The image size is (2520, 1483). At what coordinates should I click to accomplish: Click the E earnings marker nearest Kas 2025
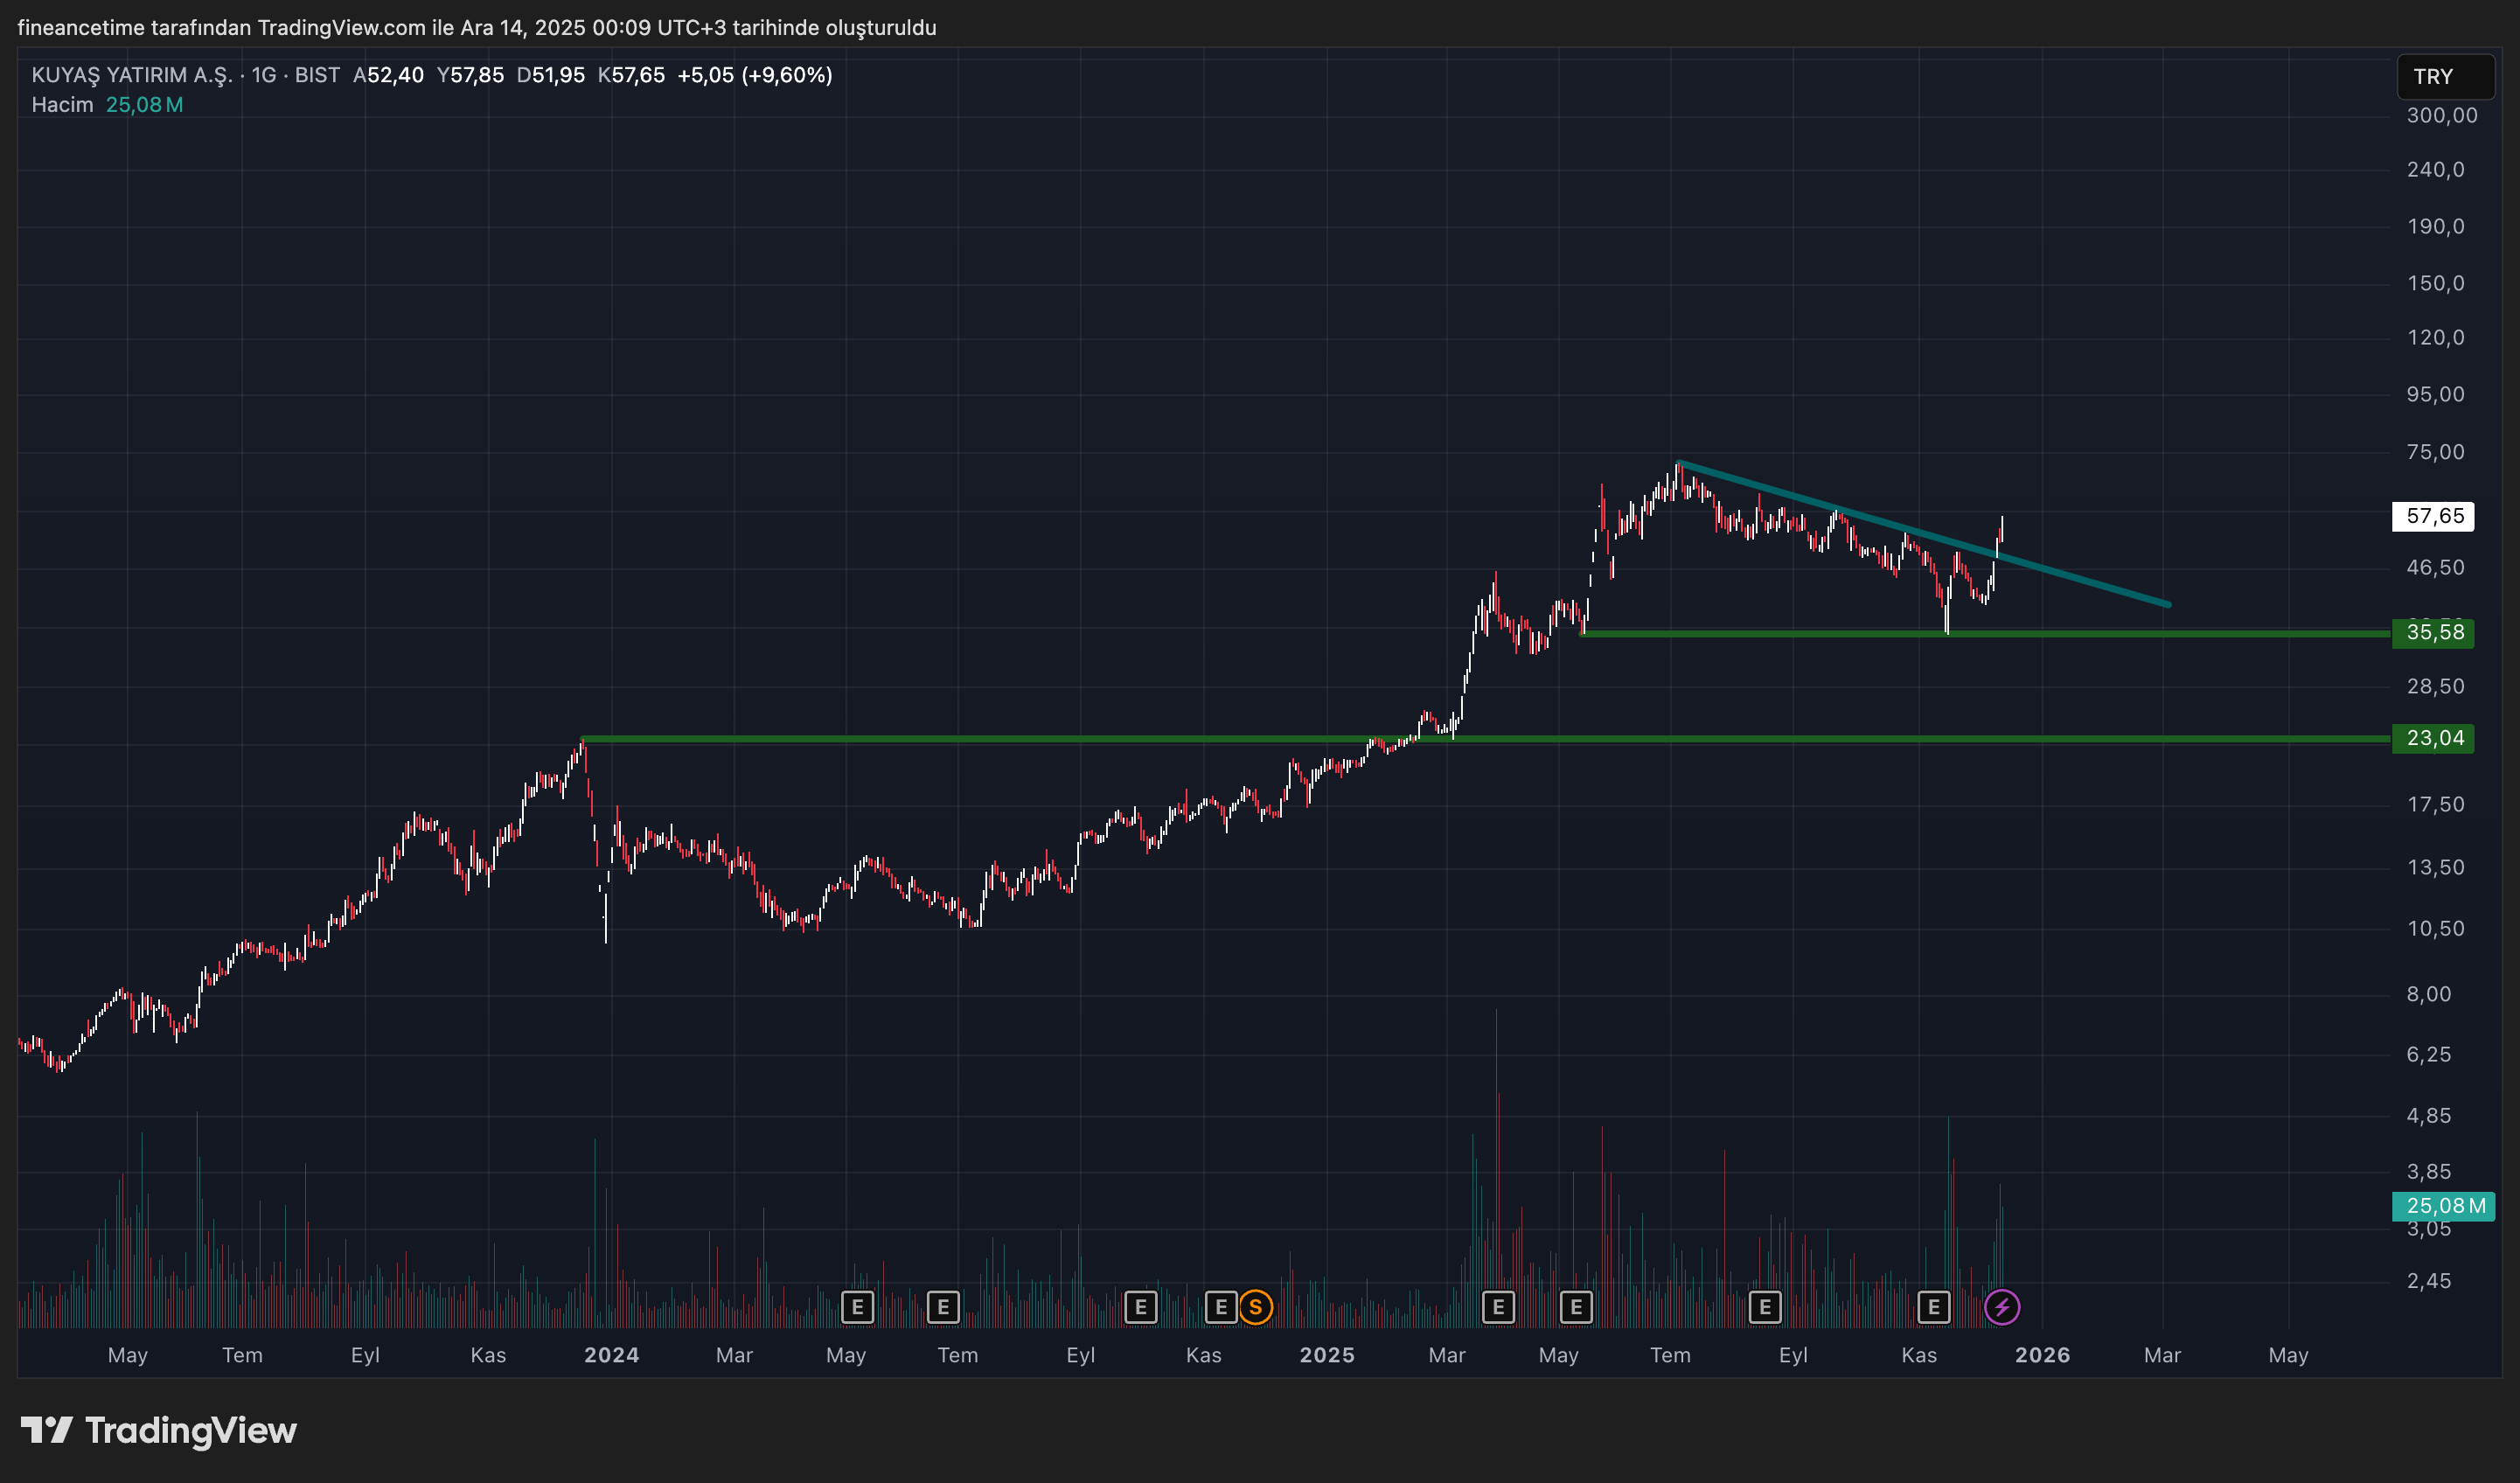tap(1933, 1307)
